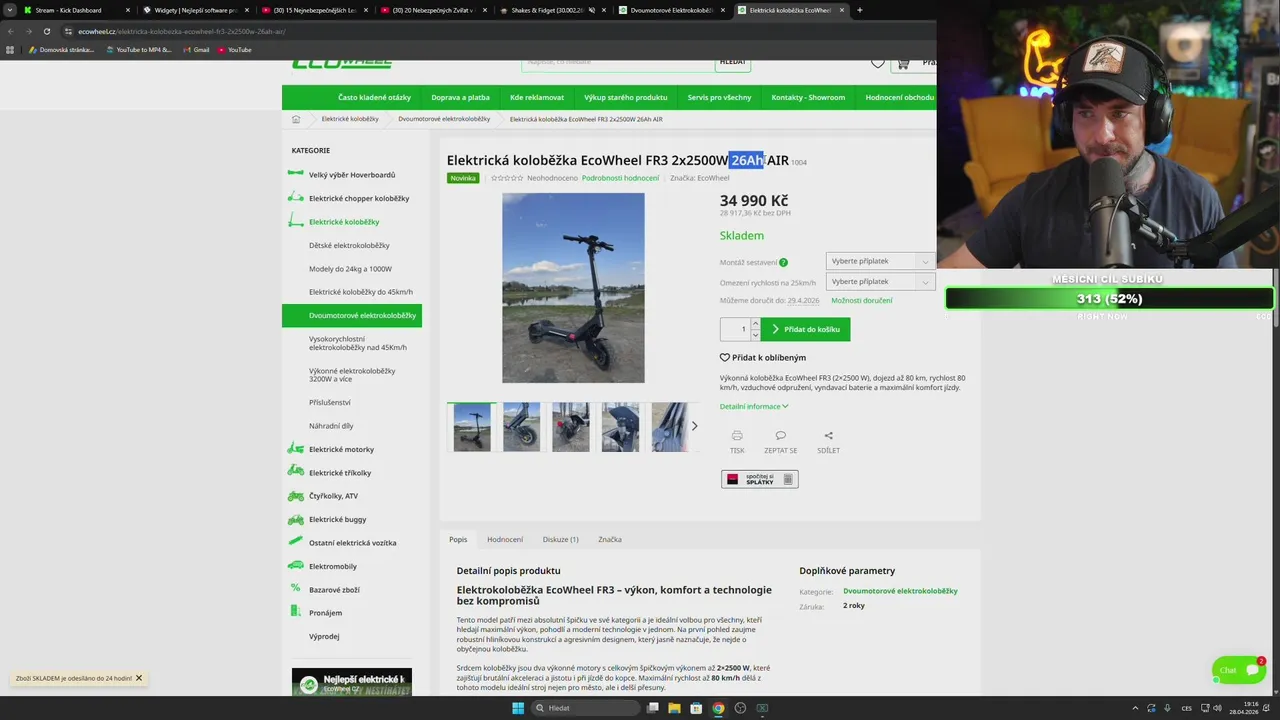Open the home breadcrumb icon
Image resolution: width=1280 pixels, height=720 pixels.
296,119
